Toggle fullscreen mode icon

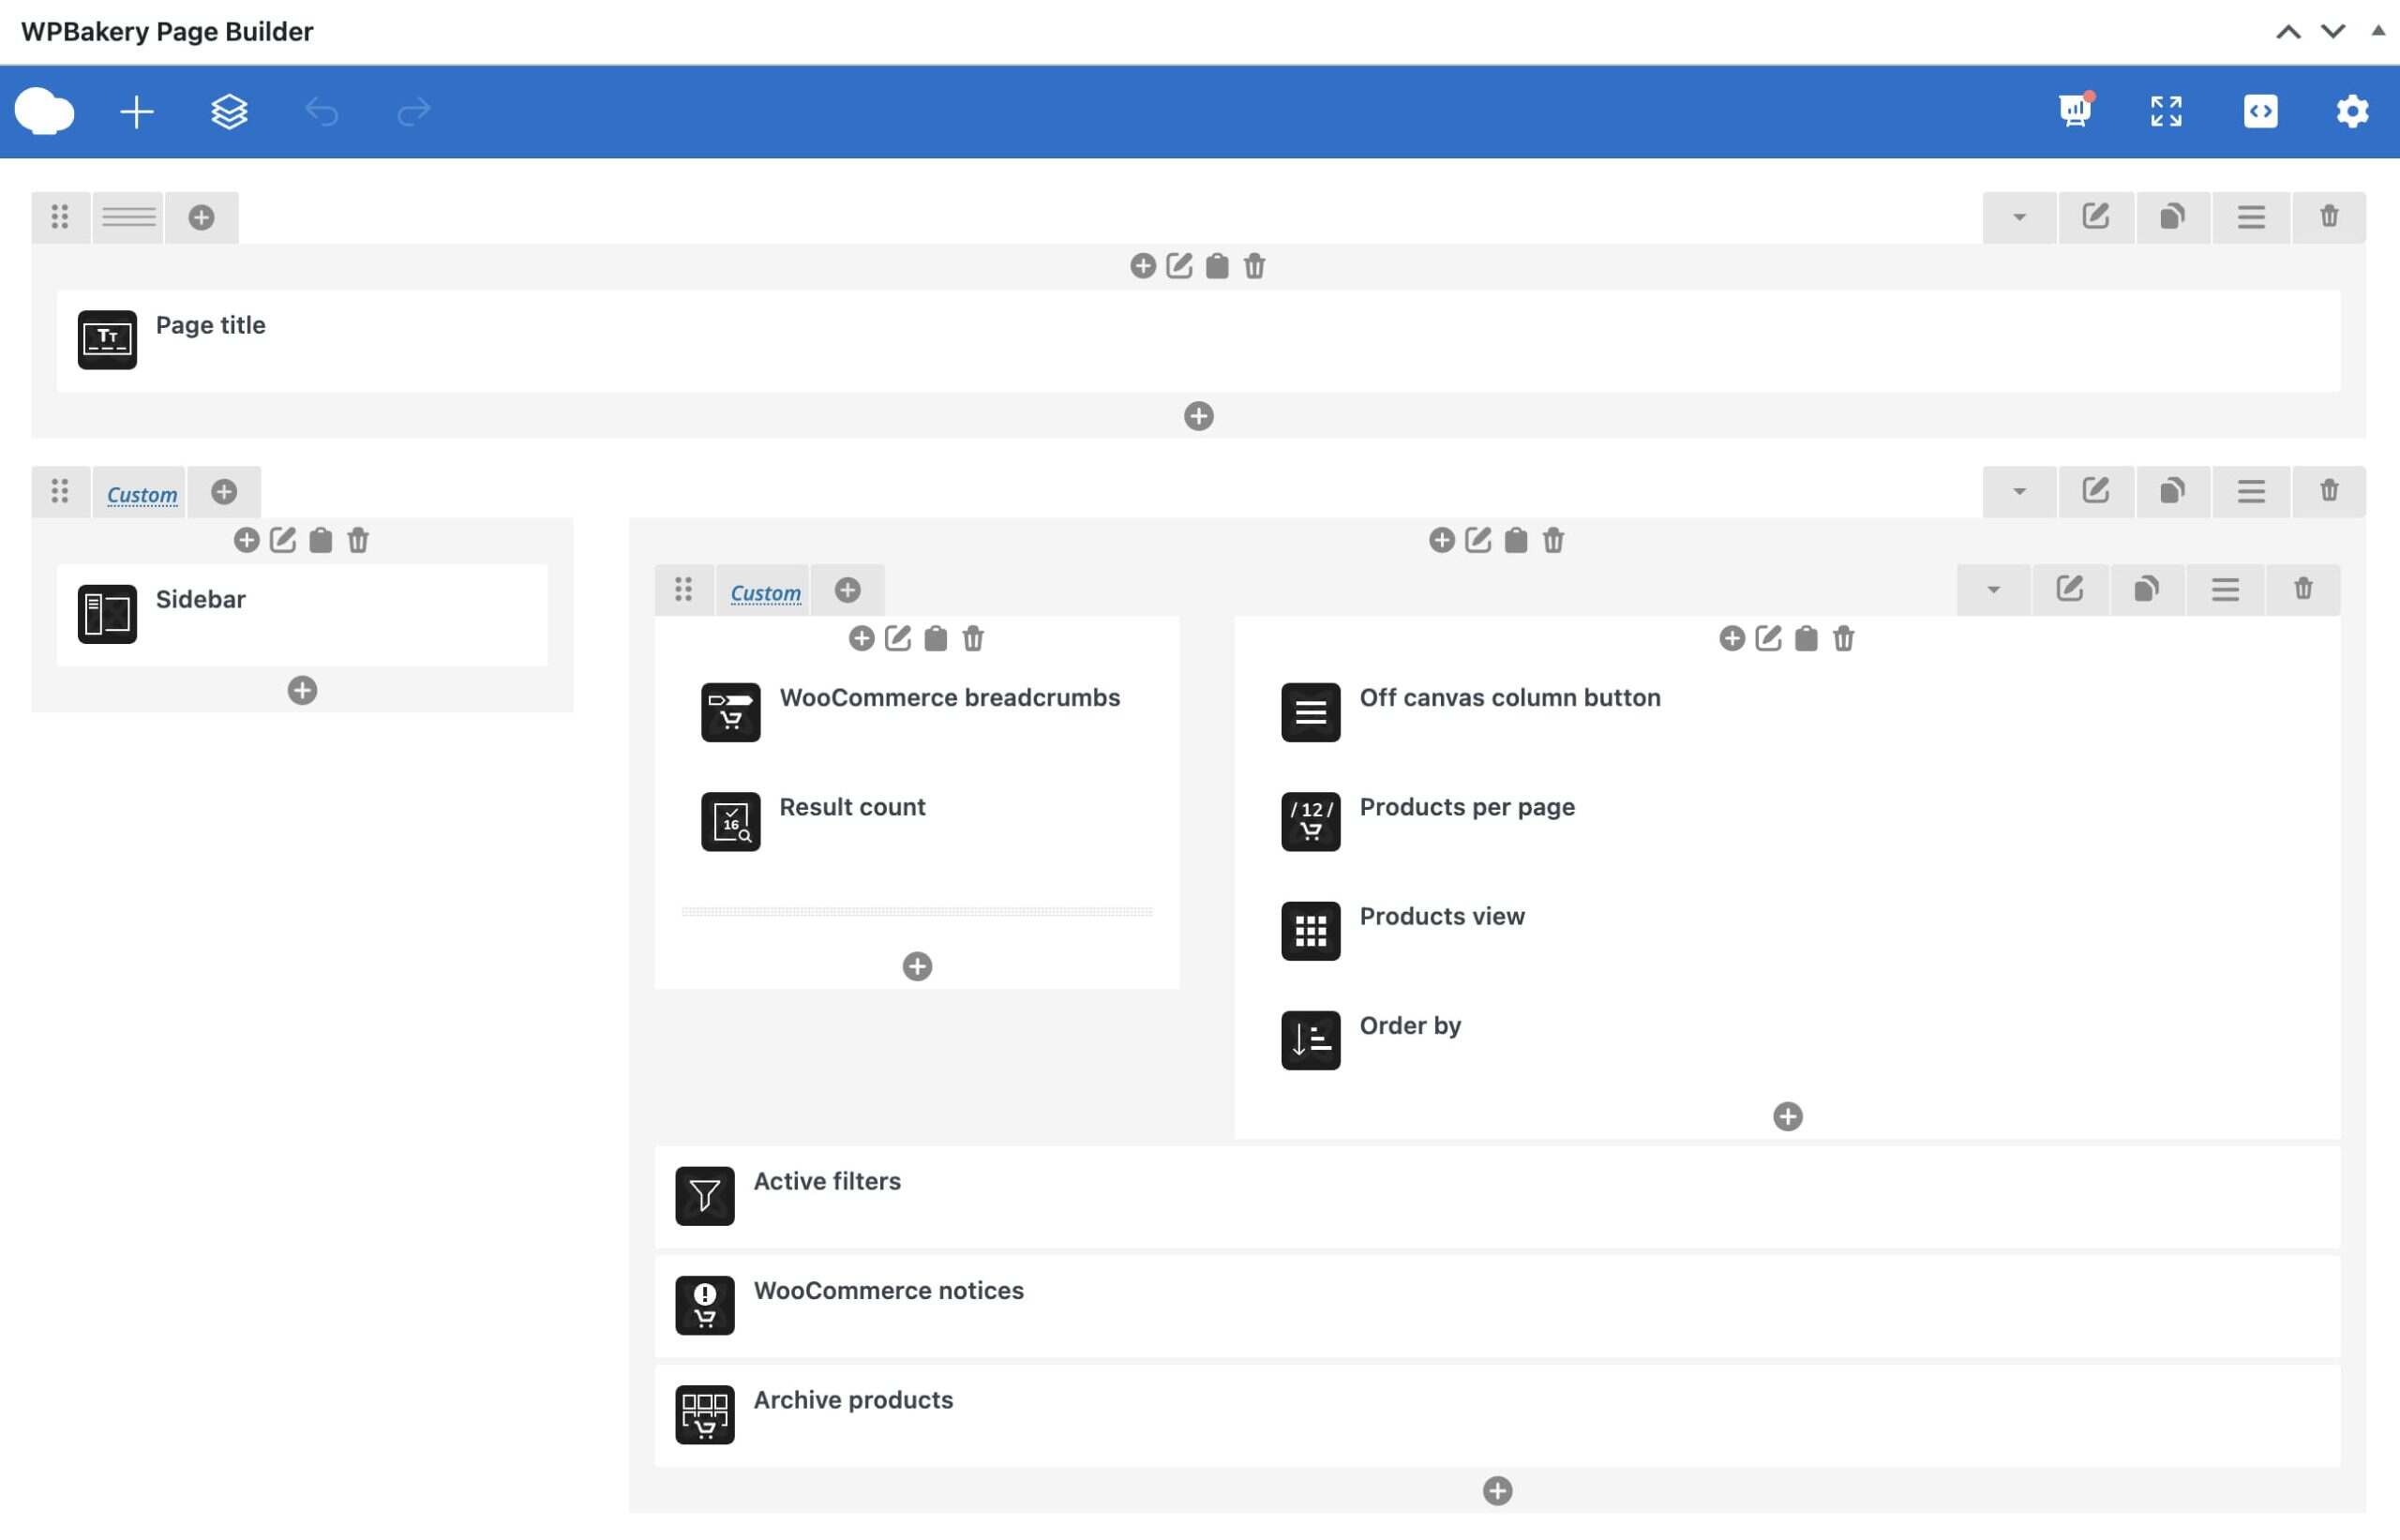click(x=2167, y=111)
